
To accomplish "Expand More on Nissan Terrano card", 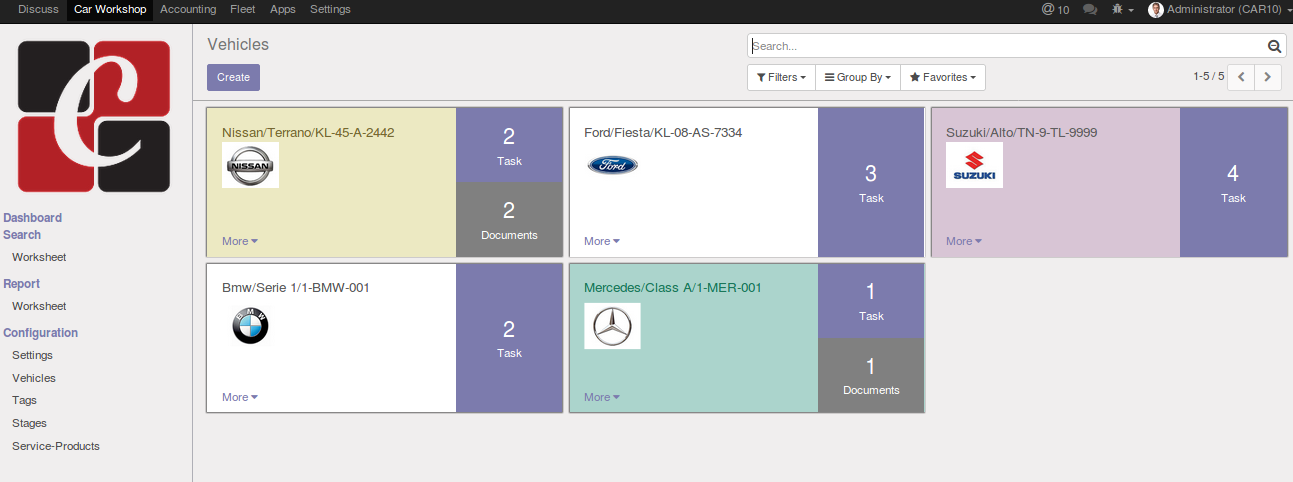I will click(240, 241).
